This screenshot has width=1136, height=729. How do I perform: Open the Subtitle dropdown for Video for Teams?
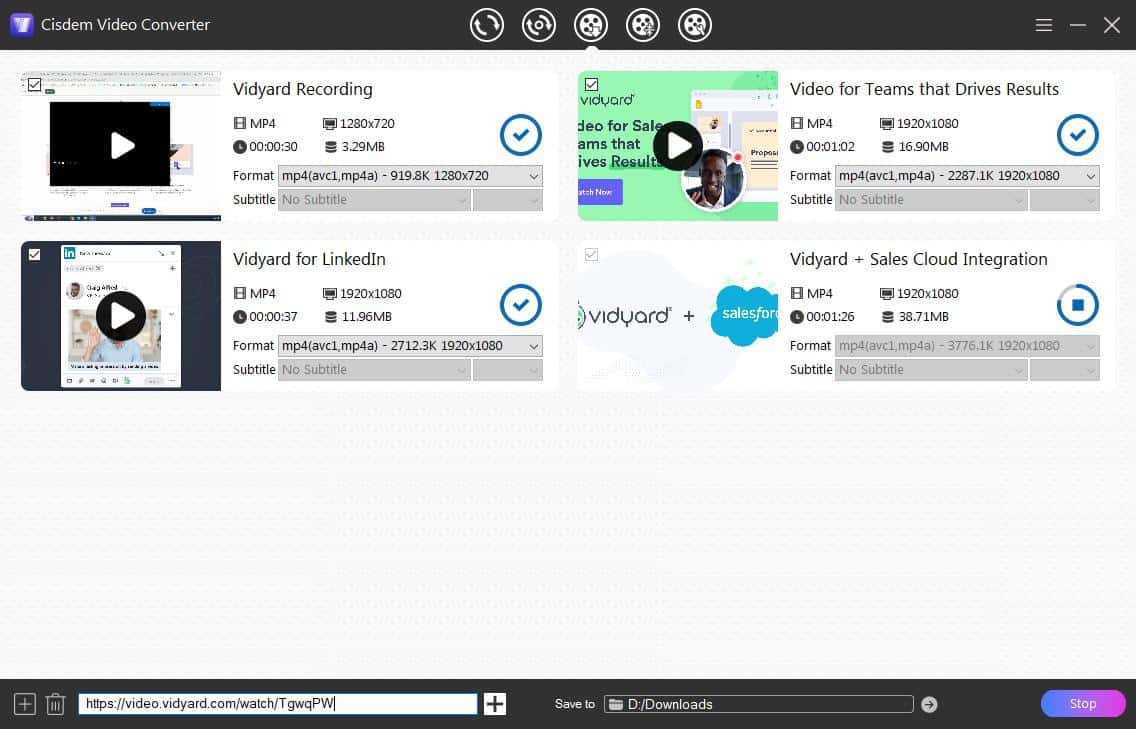[x=931, y=200]
